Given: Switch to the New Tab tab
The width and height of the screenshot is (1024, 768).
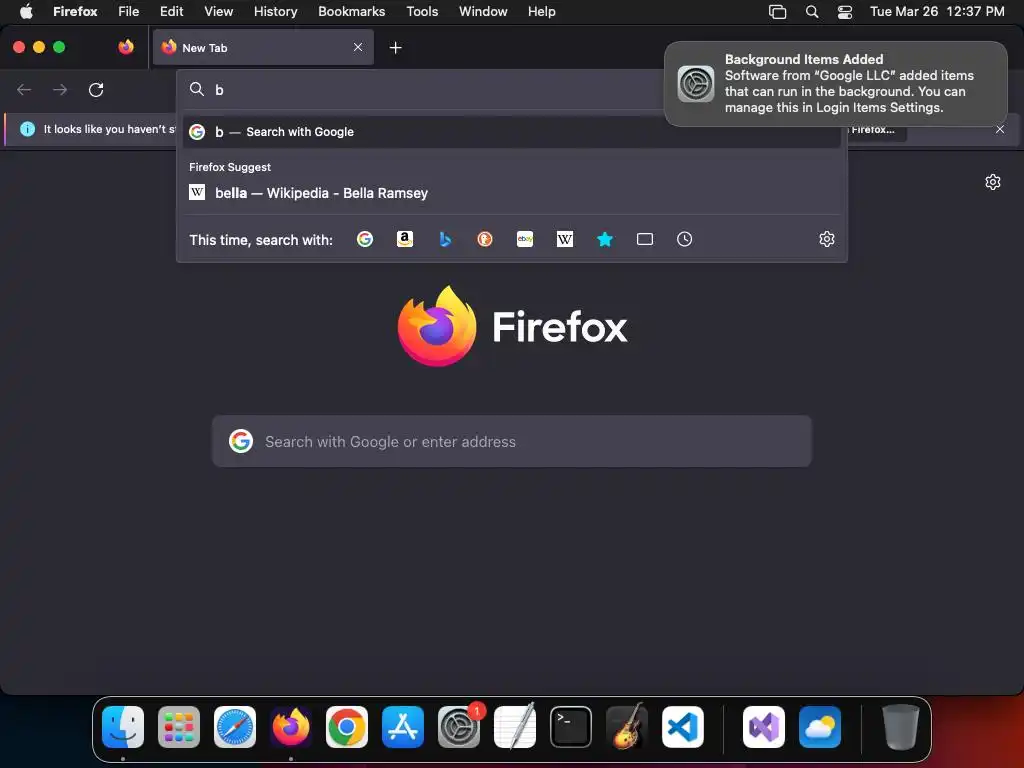Looking at the screenshot, I should [x=263, y=47].
